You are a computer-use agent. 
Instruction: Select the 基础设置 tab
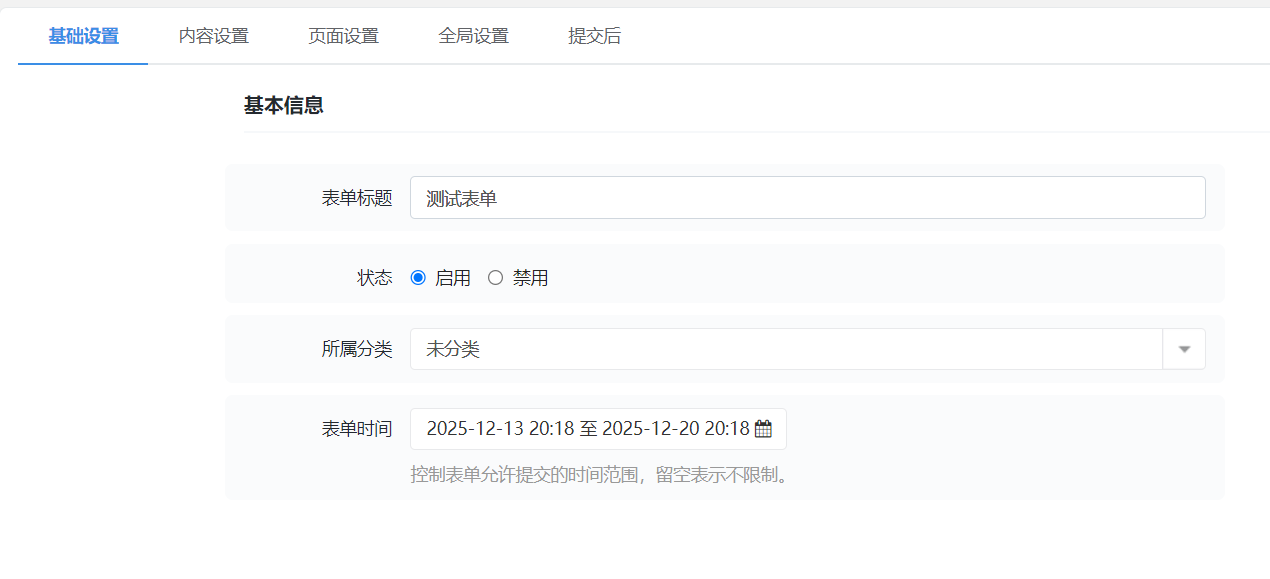[x=82, y=35]
